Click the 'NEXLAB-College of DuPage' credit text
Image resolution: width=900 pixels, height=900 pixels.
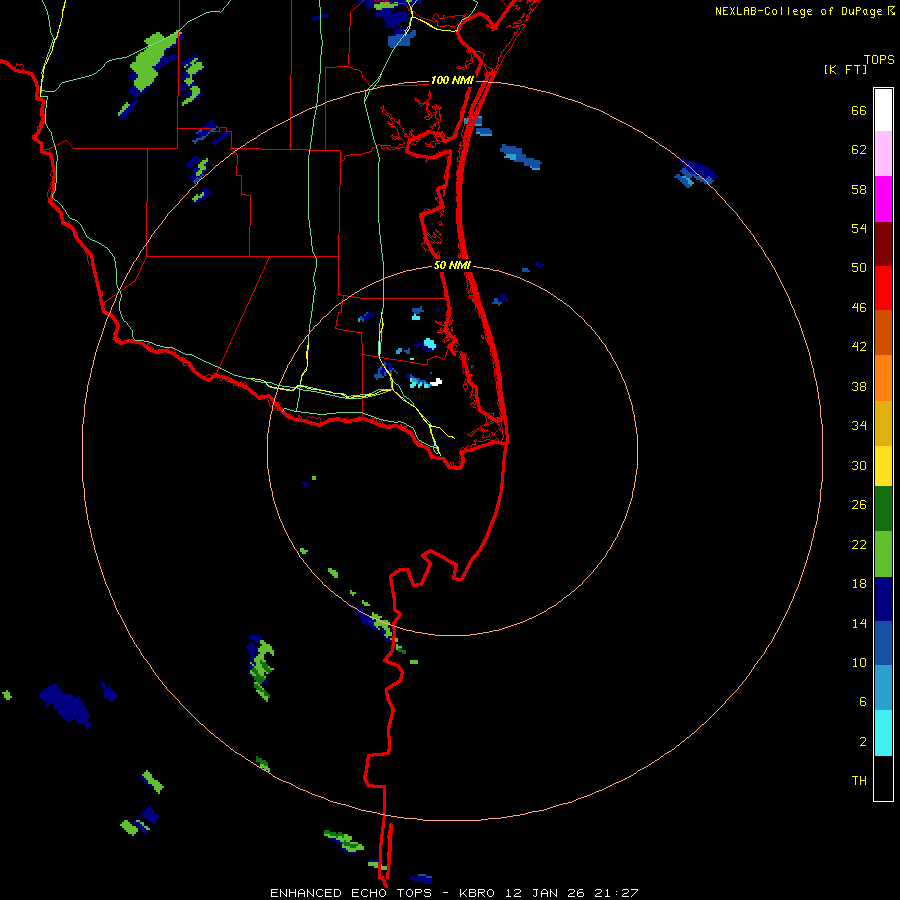point(799,11)
